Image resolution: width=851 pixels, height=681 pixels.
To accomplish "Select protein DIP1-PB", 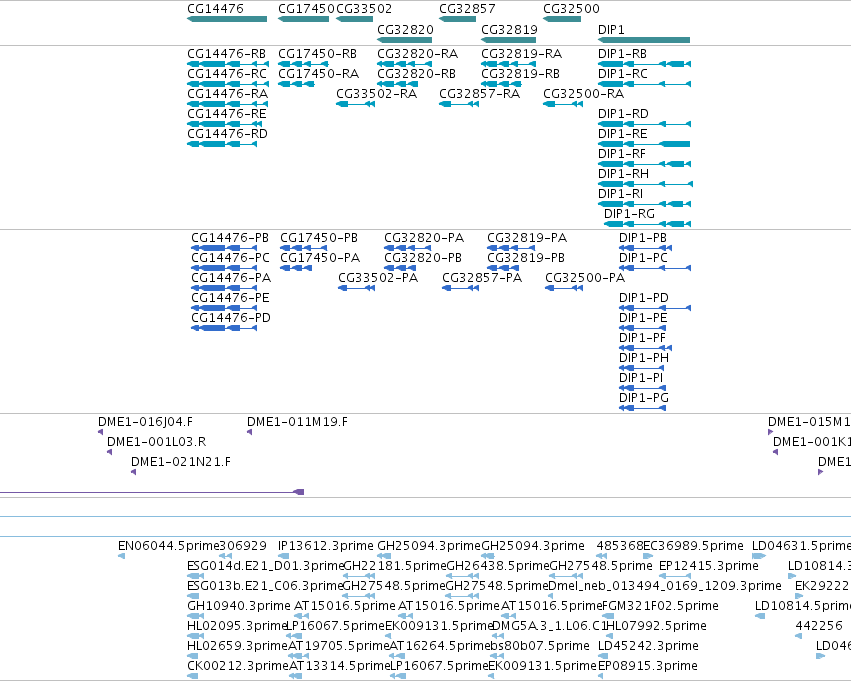I will (x=643, y=238).
